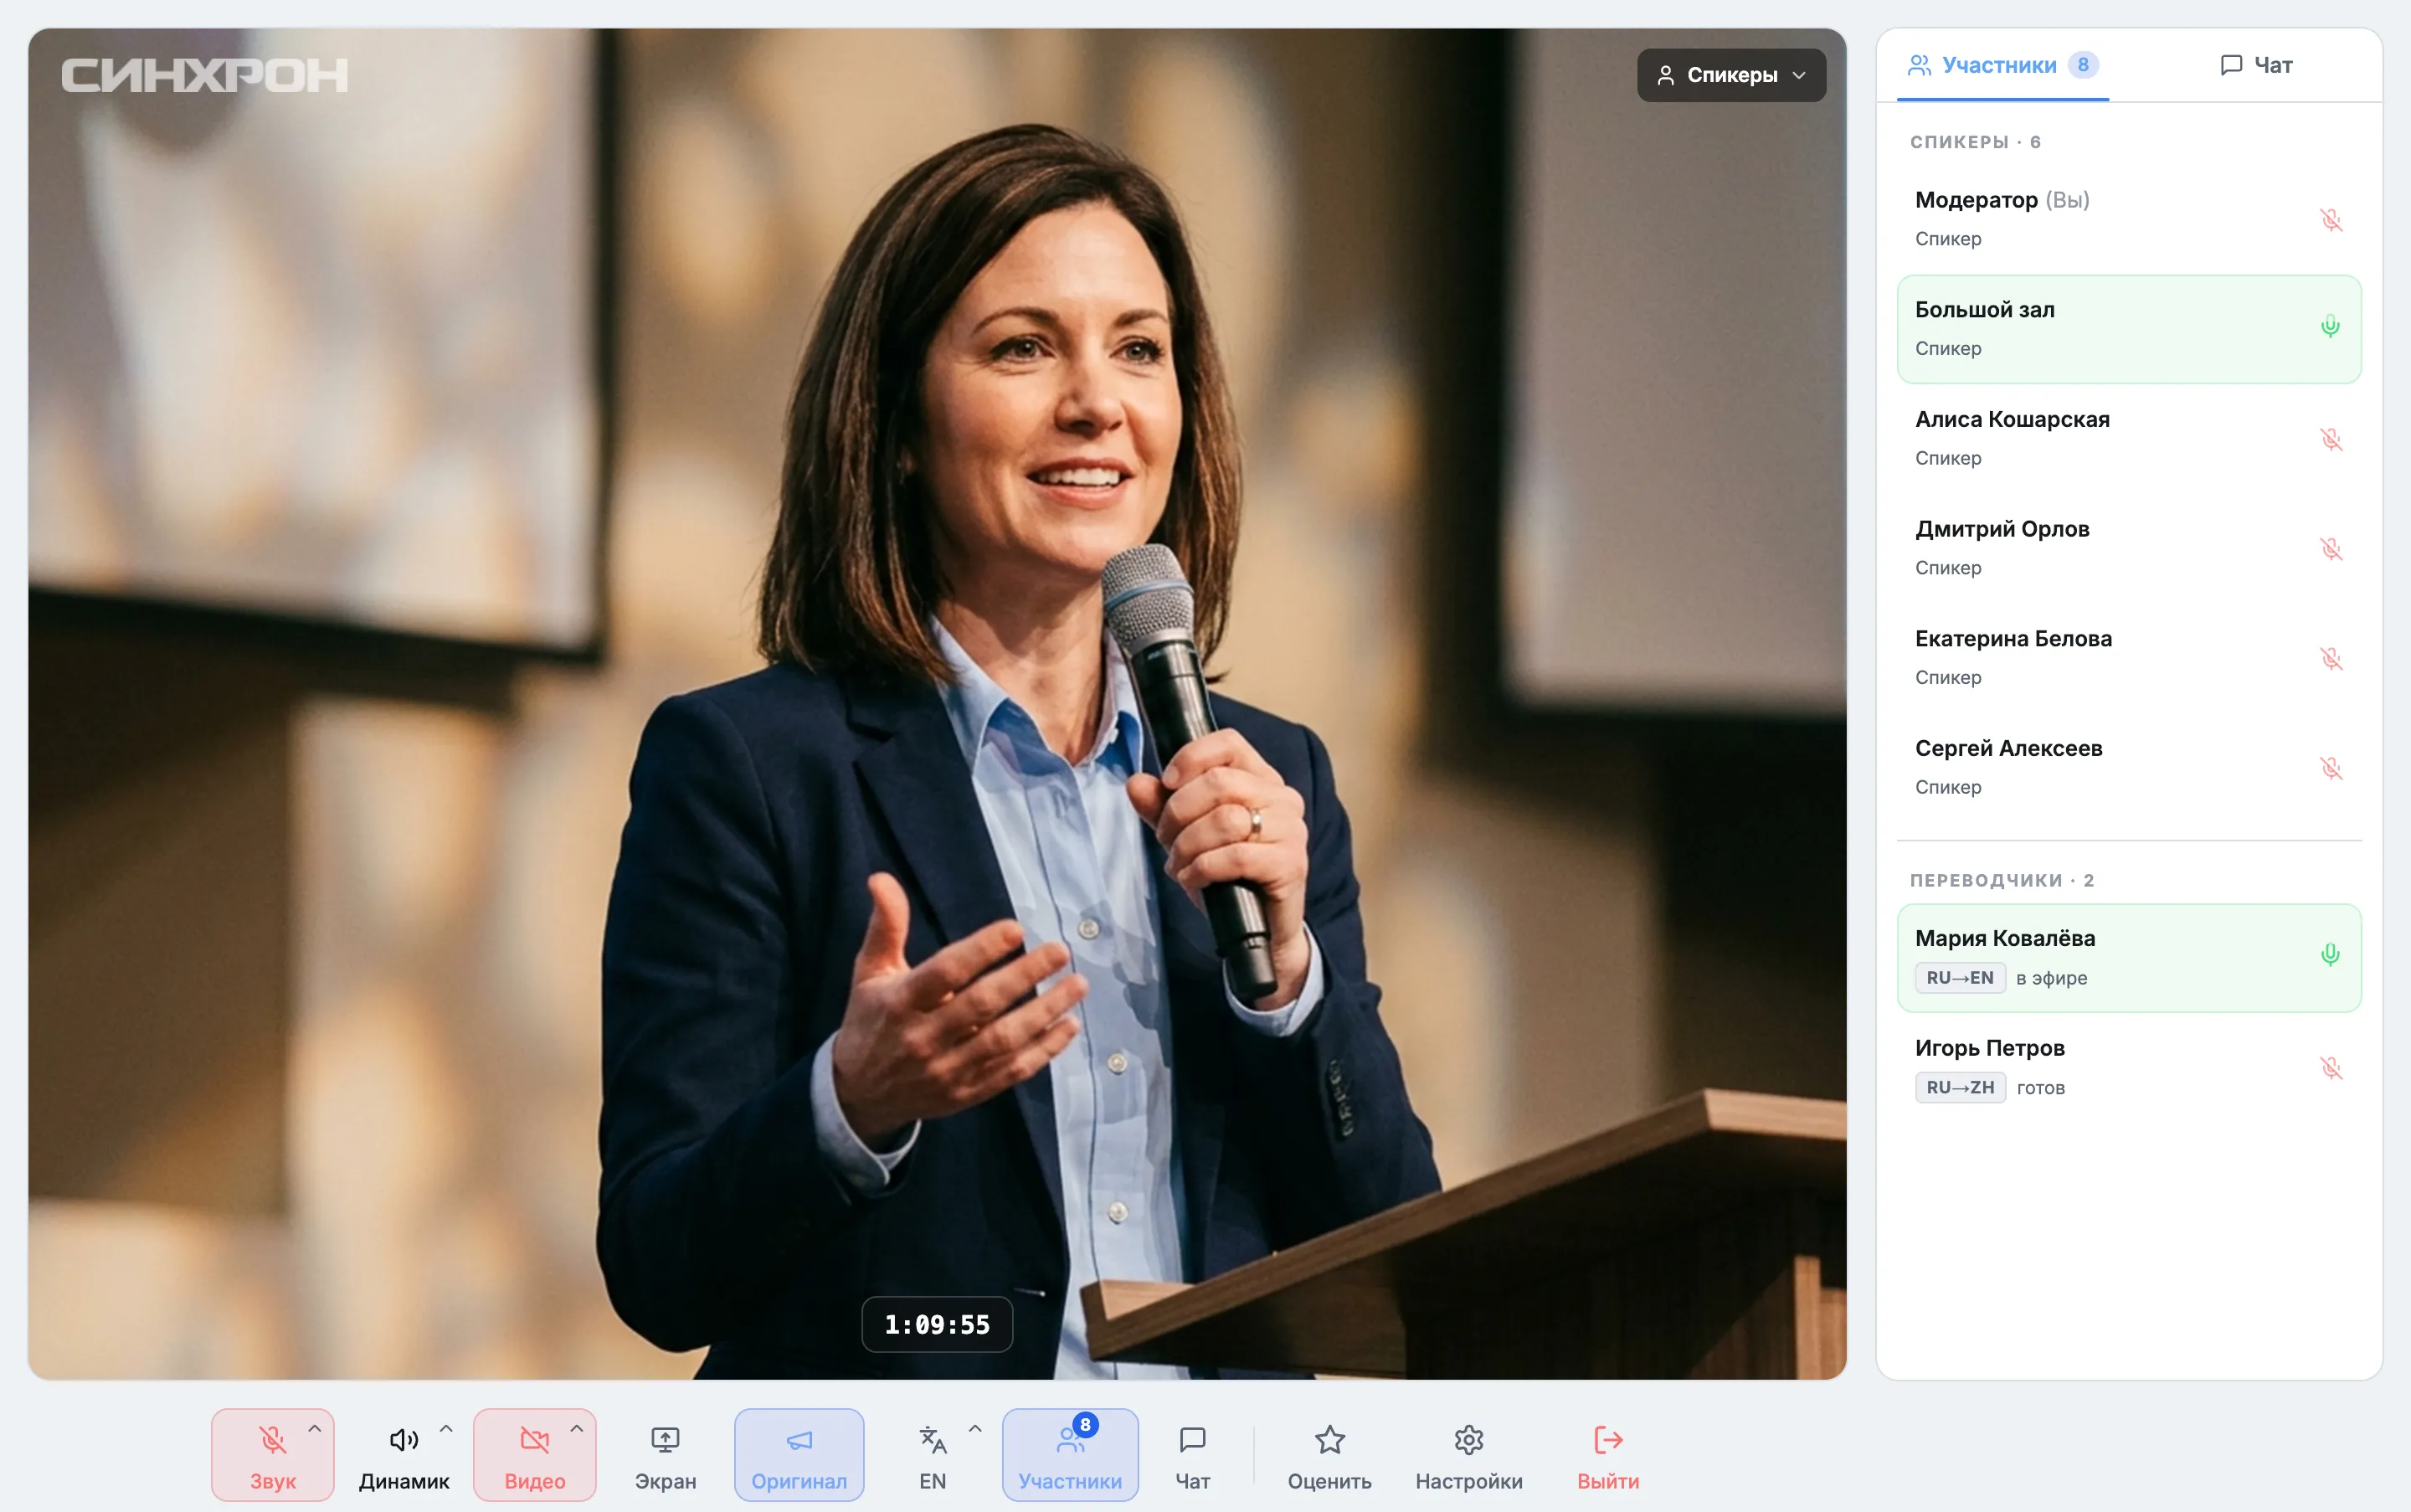Click muted mic icon for Модератор
Image resolution: width=2411 pixels, height=1512 pixels.
tap(2331, 219)
